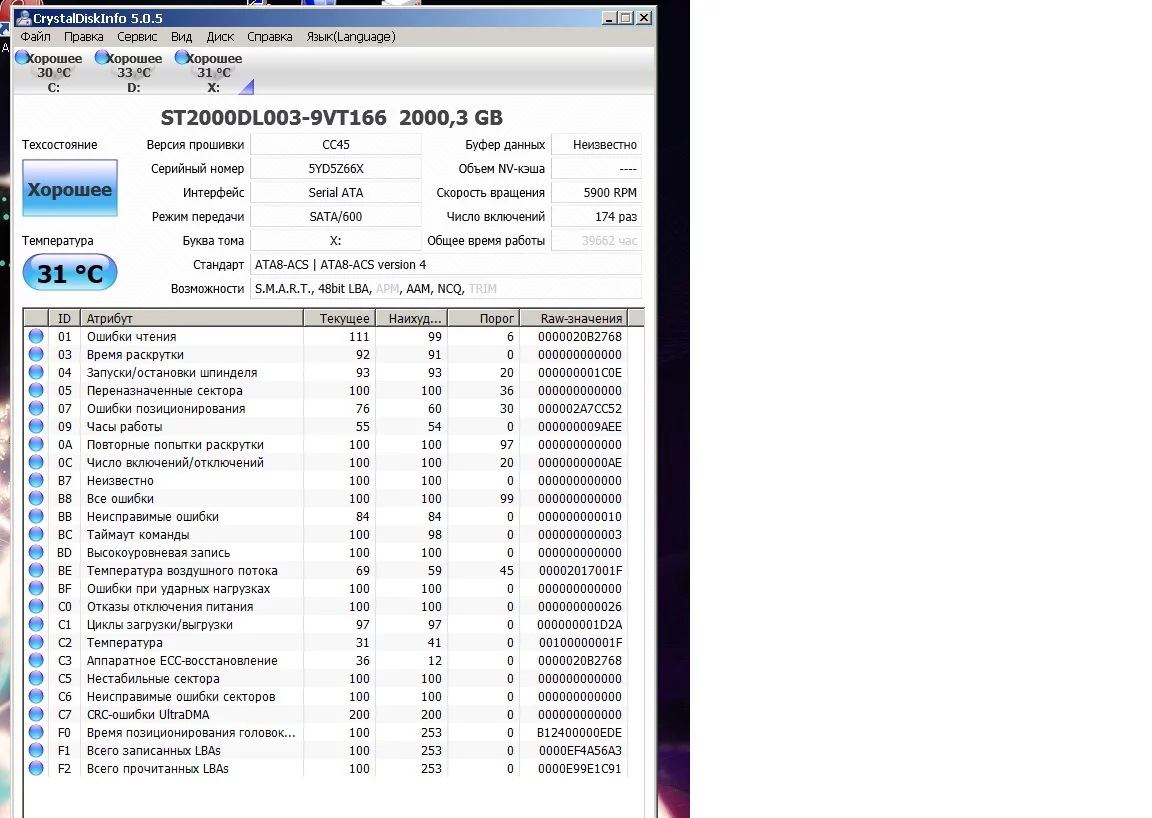
Task: Click status orb of row 07 Ошибки позиционирования
Action: 36,408
